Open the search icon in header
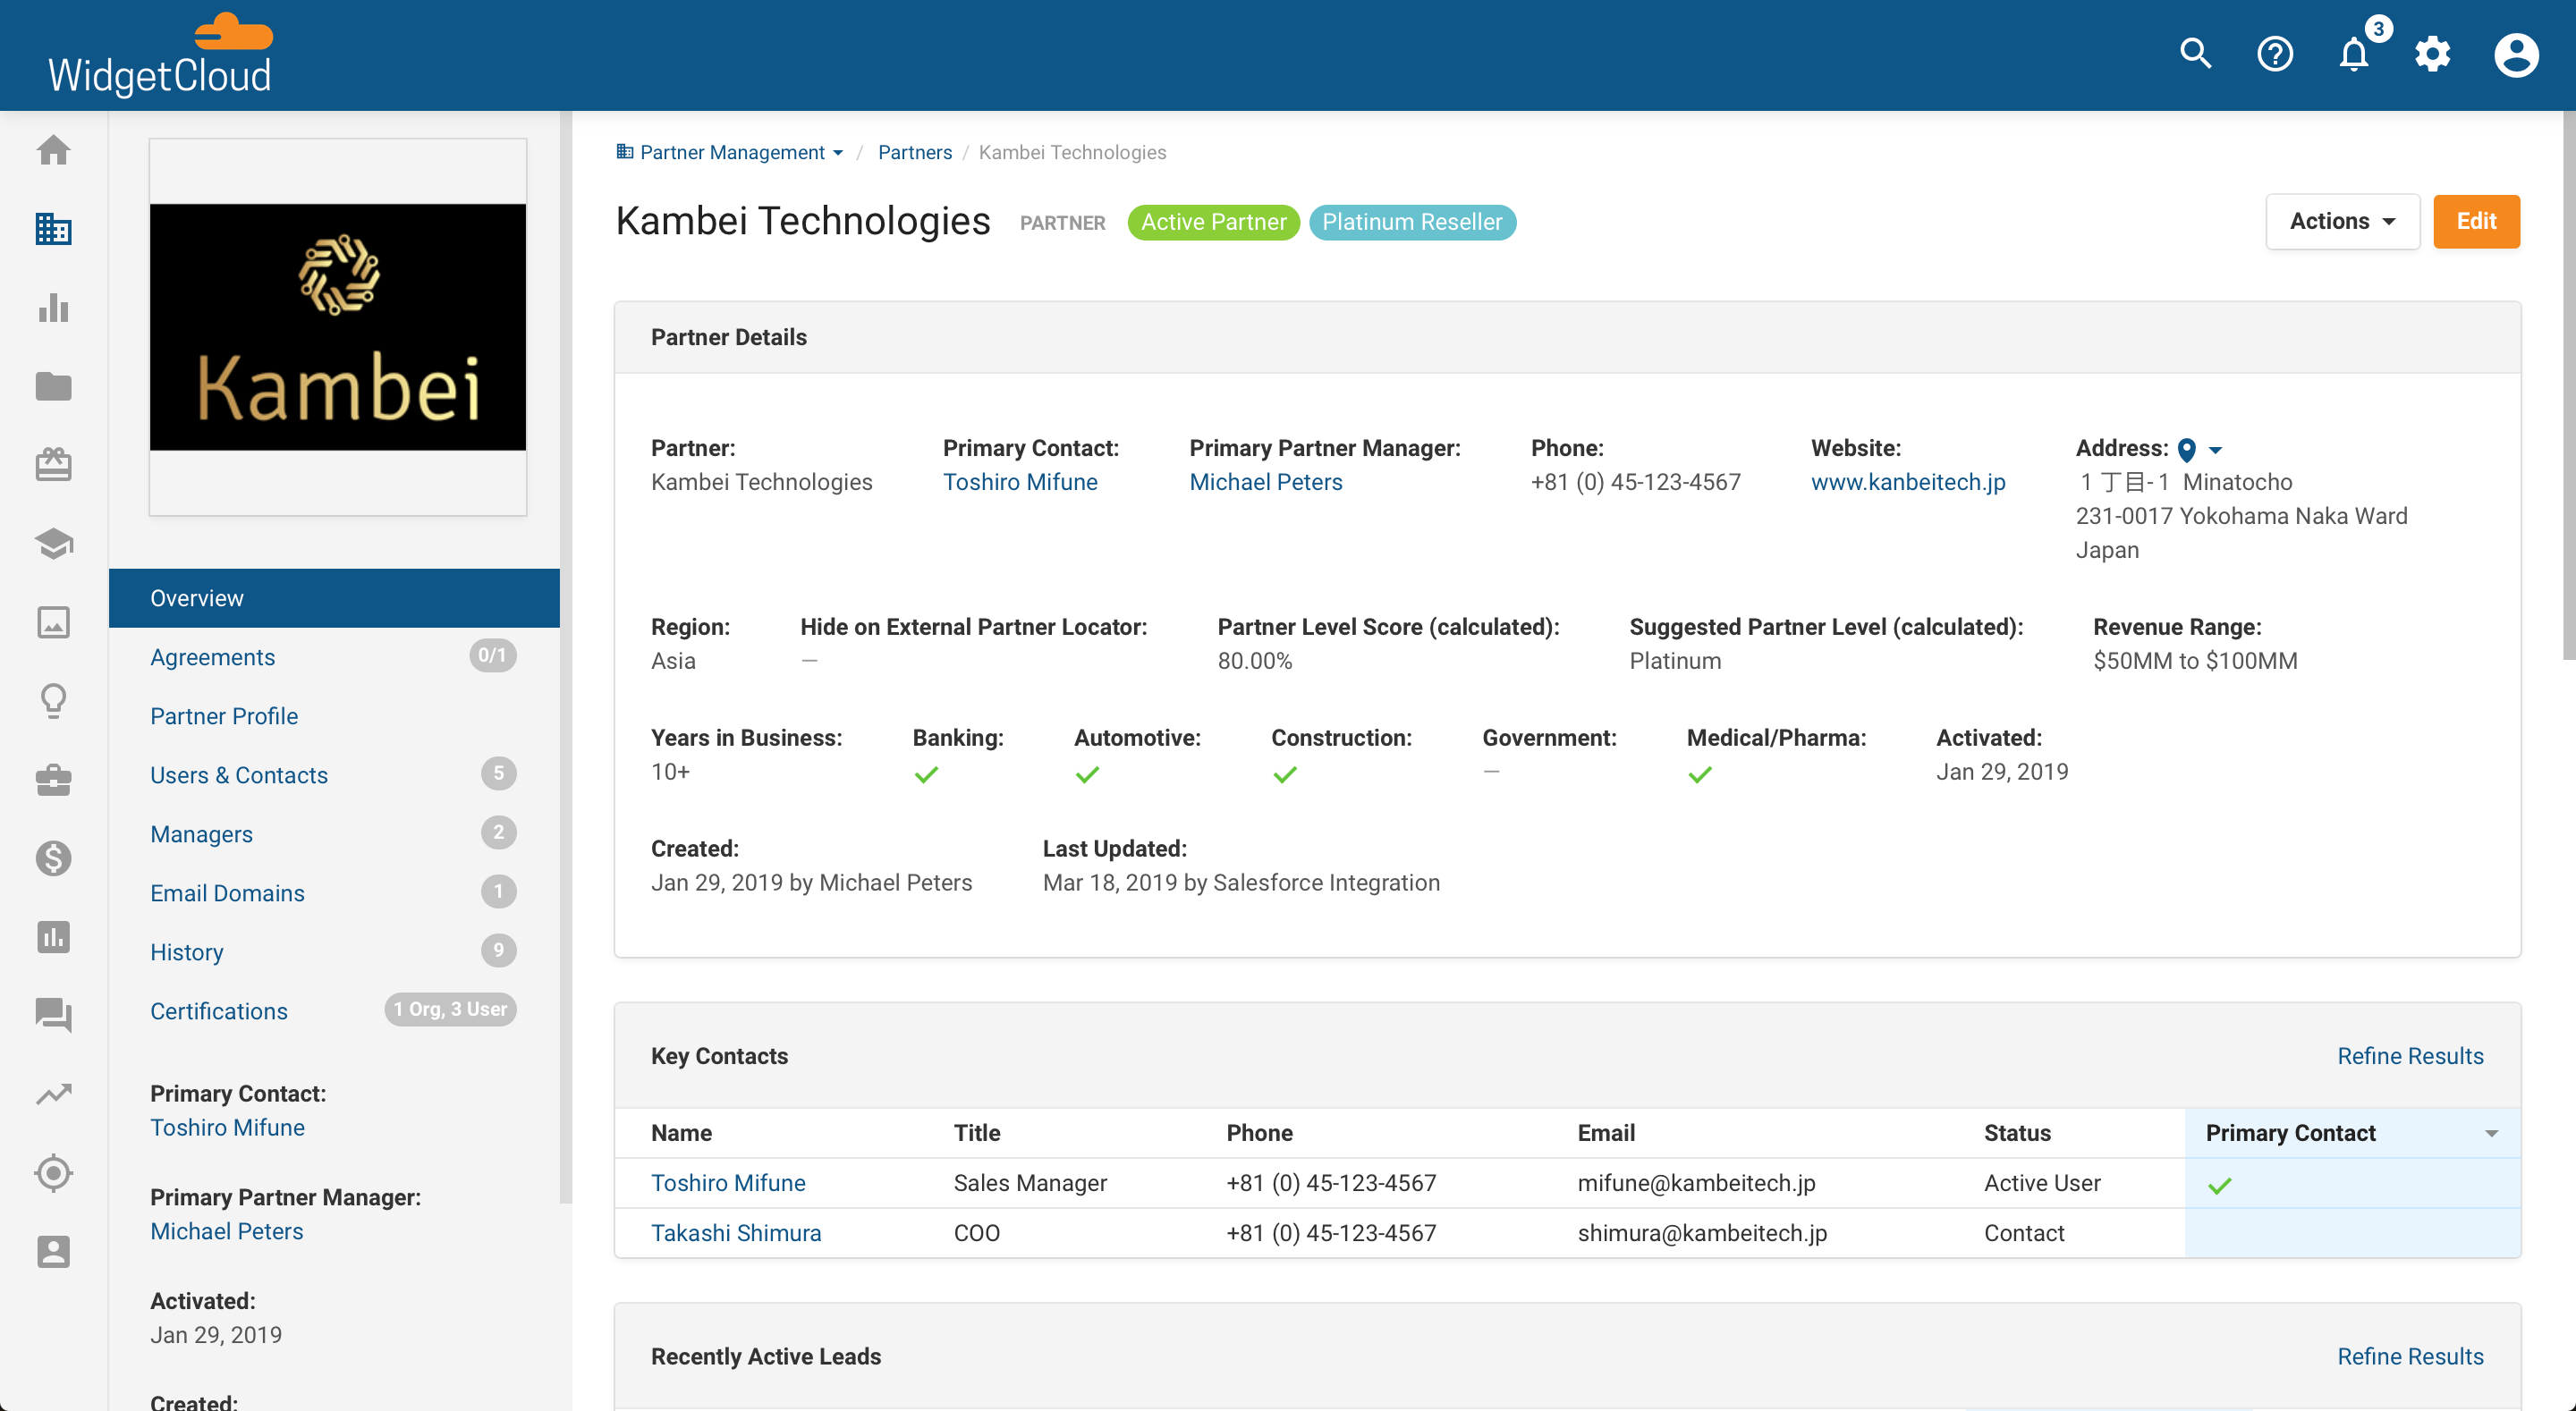The width and height of the screenshot is (2576, 1411). [x=2195, y=54]
